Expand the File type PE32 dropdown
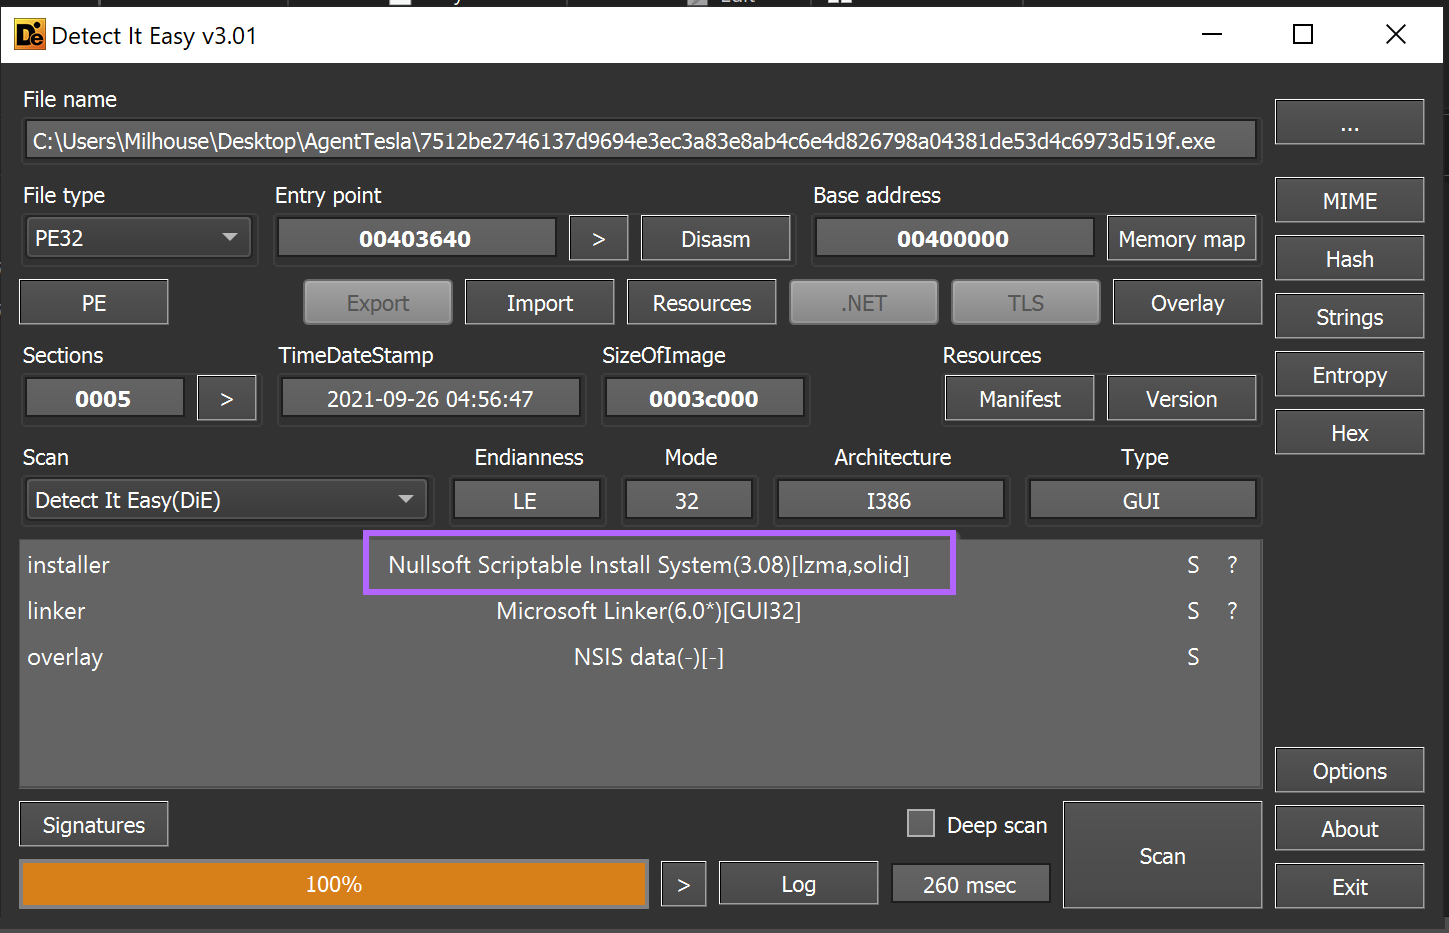The height and width of the screenshot is (933, 1449). tap(137, 238)
